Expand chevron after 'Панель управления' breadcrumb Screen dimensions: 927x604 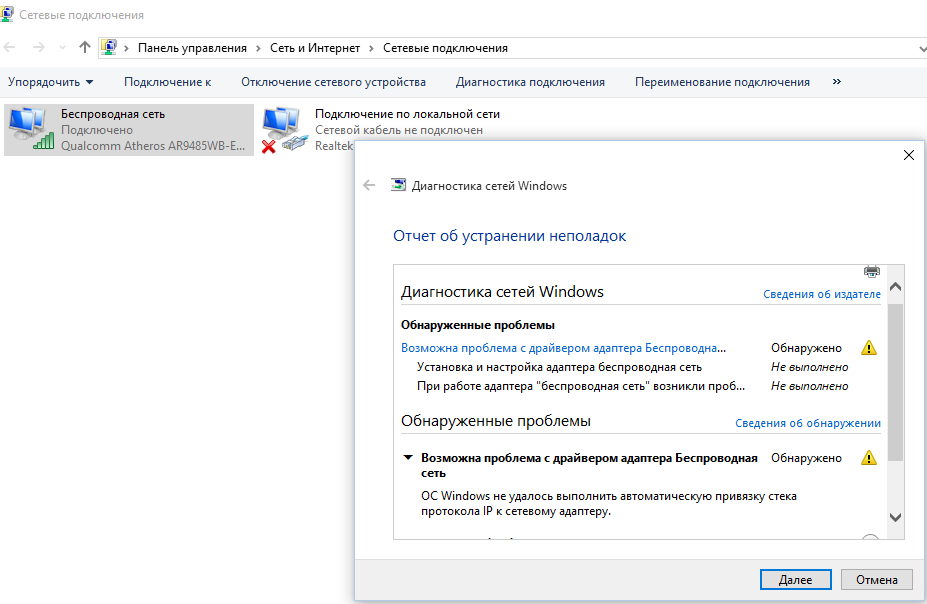258,48
